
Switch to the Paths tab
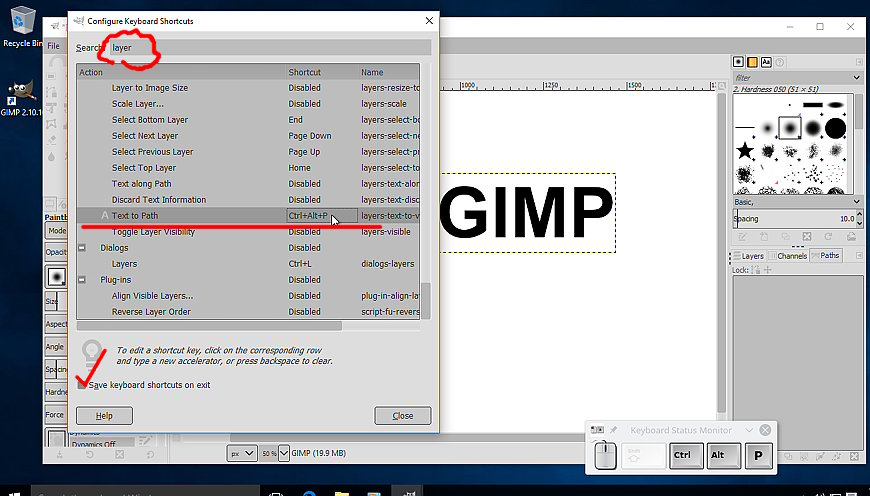826,256
